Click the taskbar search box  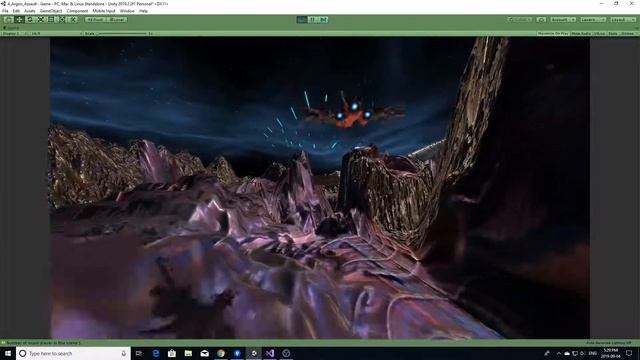[73, 353]
